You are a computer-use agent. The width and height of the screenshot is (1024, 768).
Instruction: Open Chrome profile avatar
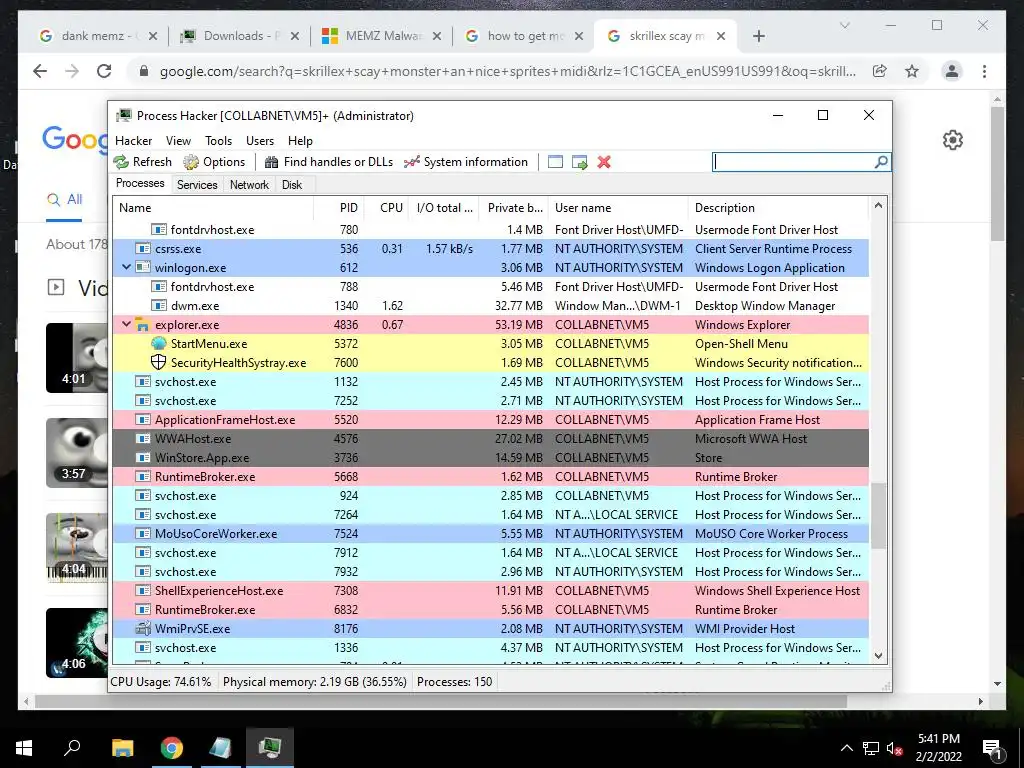coord(952,71)
